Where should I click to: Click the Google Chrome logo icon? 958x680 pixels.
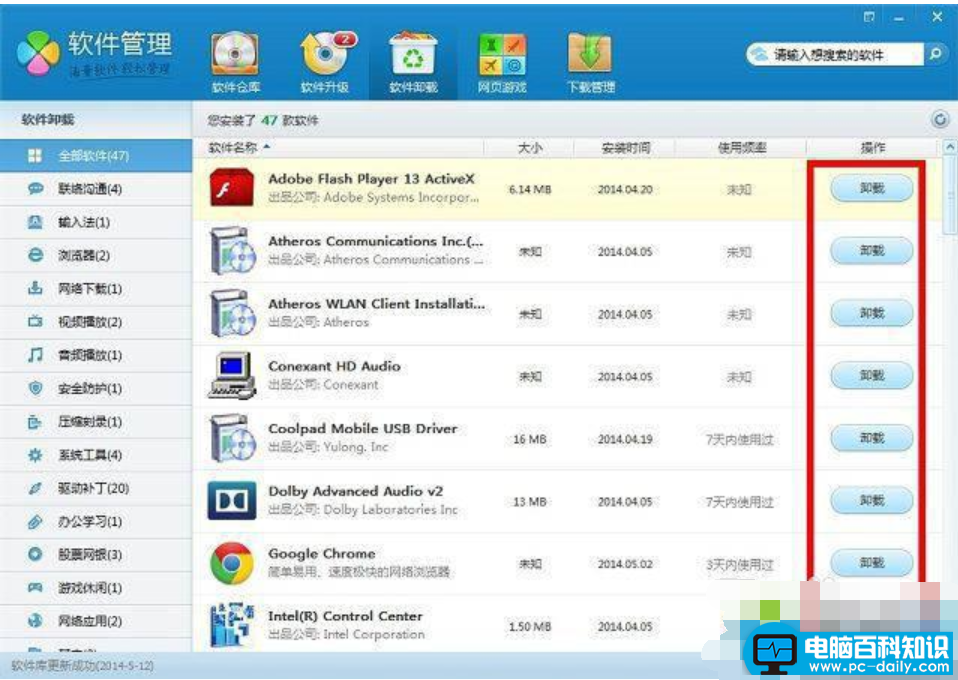tap(232, 563)
